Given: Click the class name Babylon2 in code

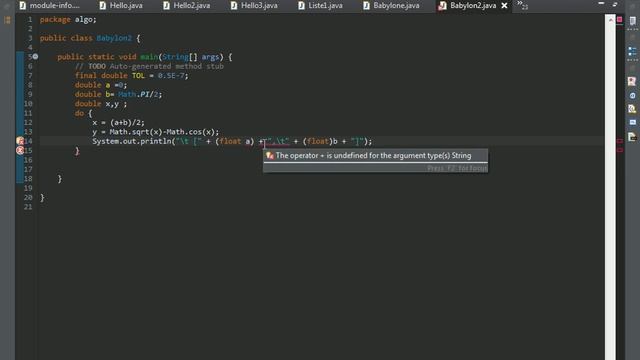Looking at the screenshot, I should (x=114, y=38).
